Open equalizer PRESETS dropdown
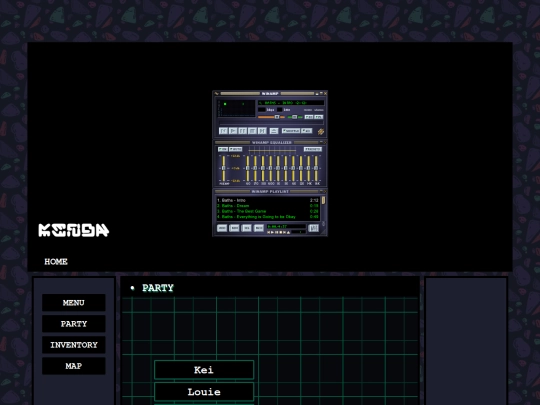 point(313,149)
